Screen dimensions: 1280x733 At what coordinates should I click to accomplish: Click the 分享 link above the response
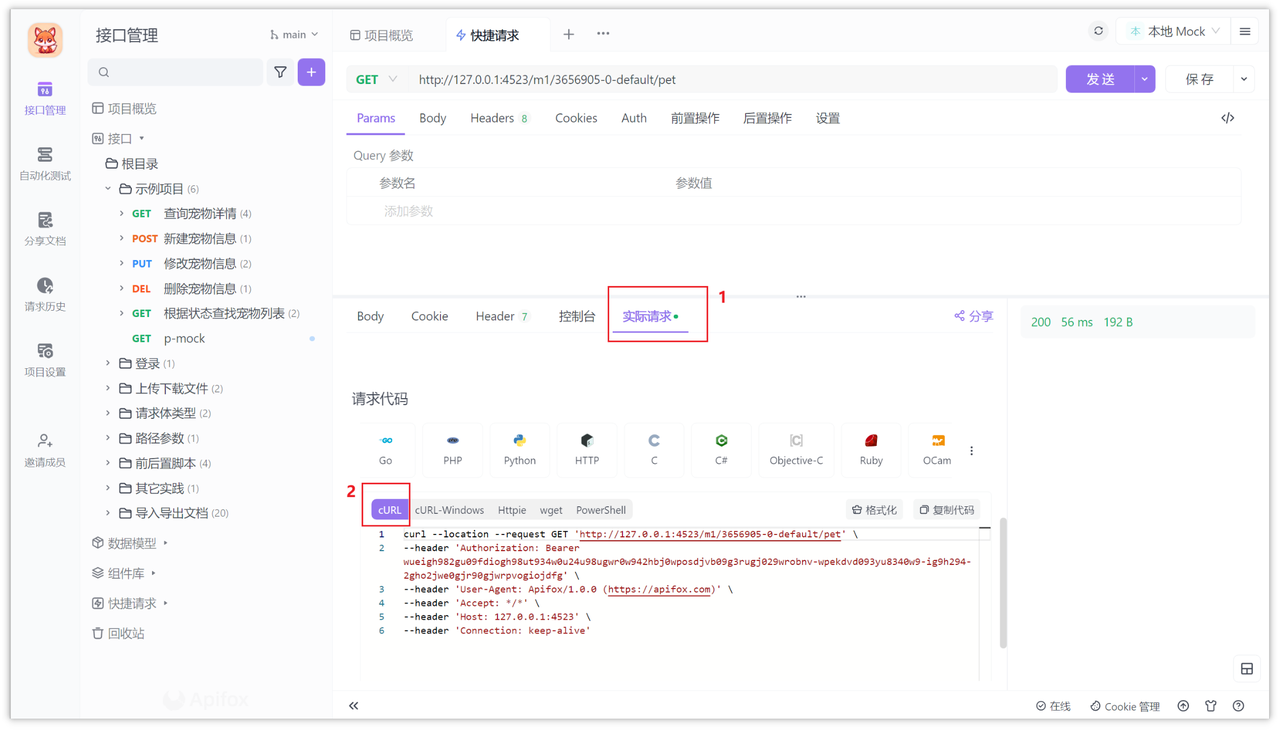tap(973, 315)
